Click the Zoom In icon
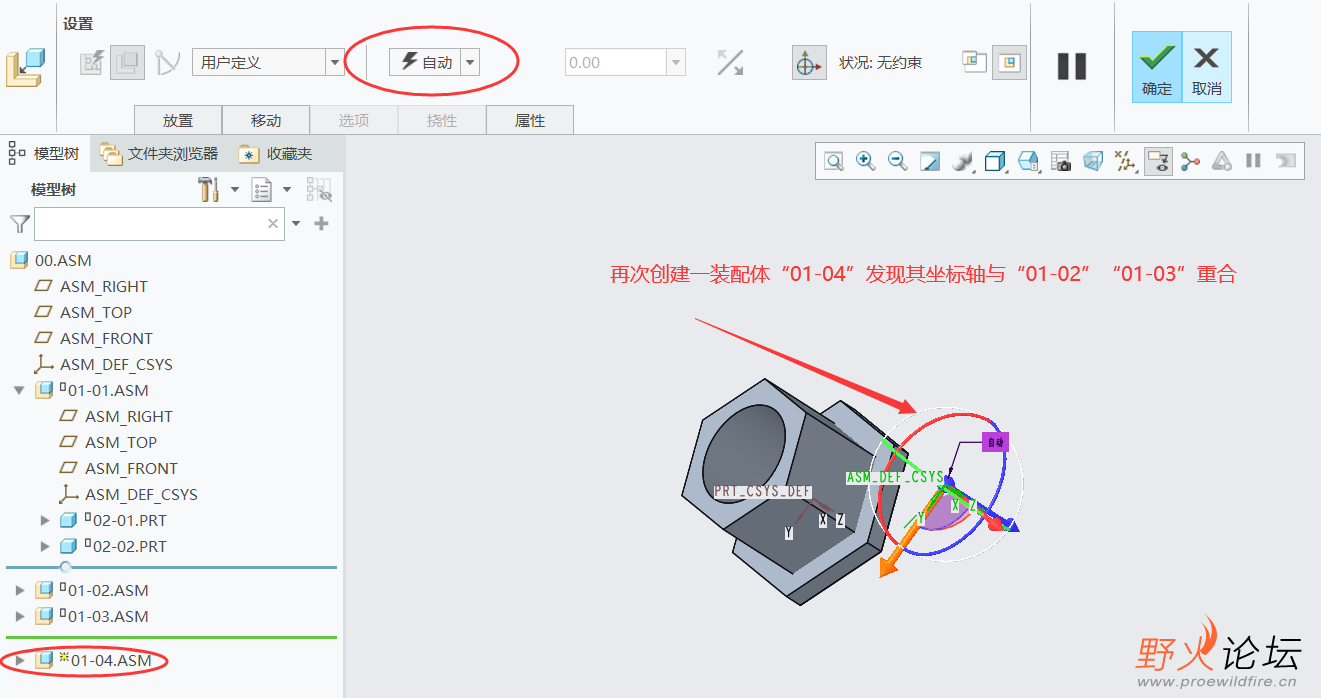 pyautogui.click(x=866, y=161)
